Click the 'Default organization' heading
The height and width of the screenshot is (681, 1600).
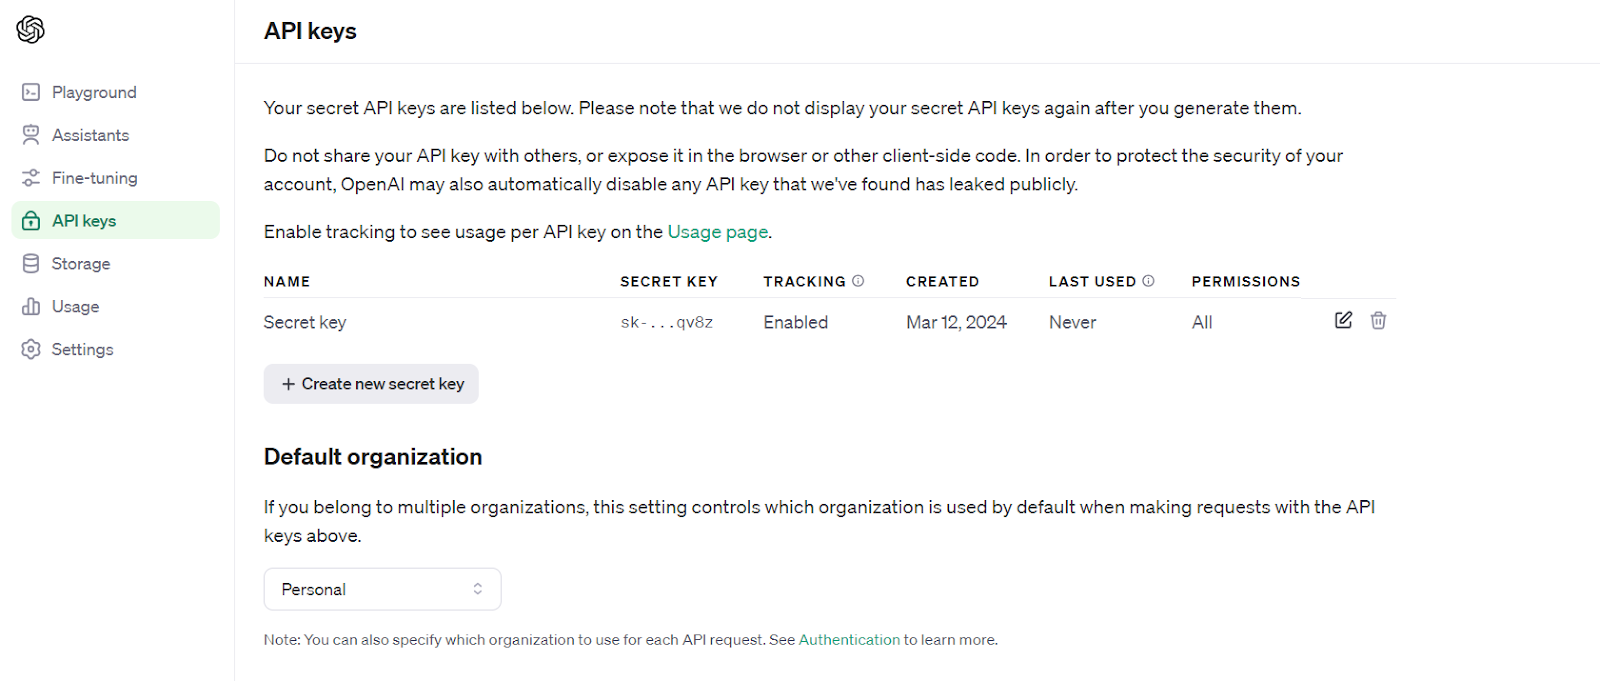point(373,457)
